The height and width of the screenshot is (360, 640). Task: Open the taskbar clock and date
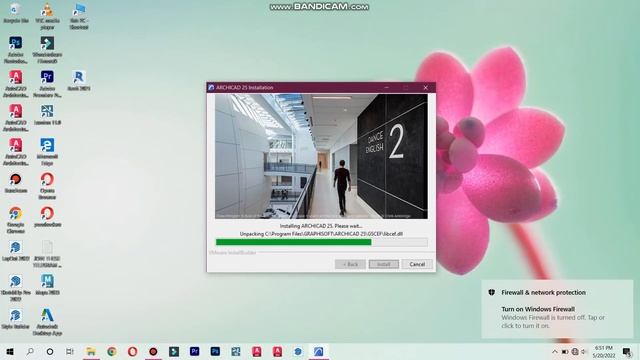coord(604,352)
